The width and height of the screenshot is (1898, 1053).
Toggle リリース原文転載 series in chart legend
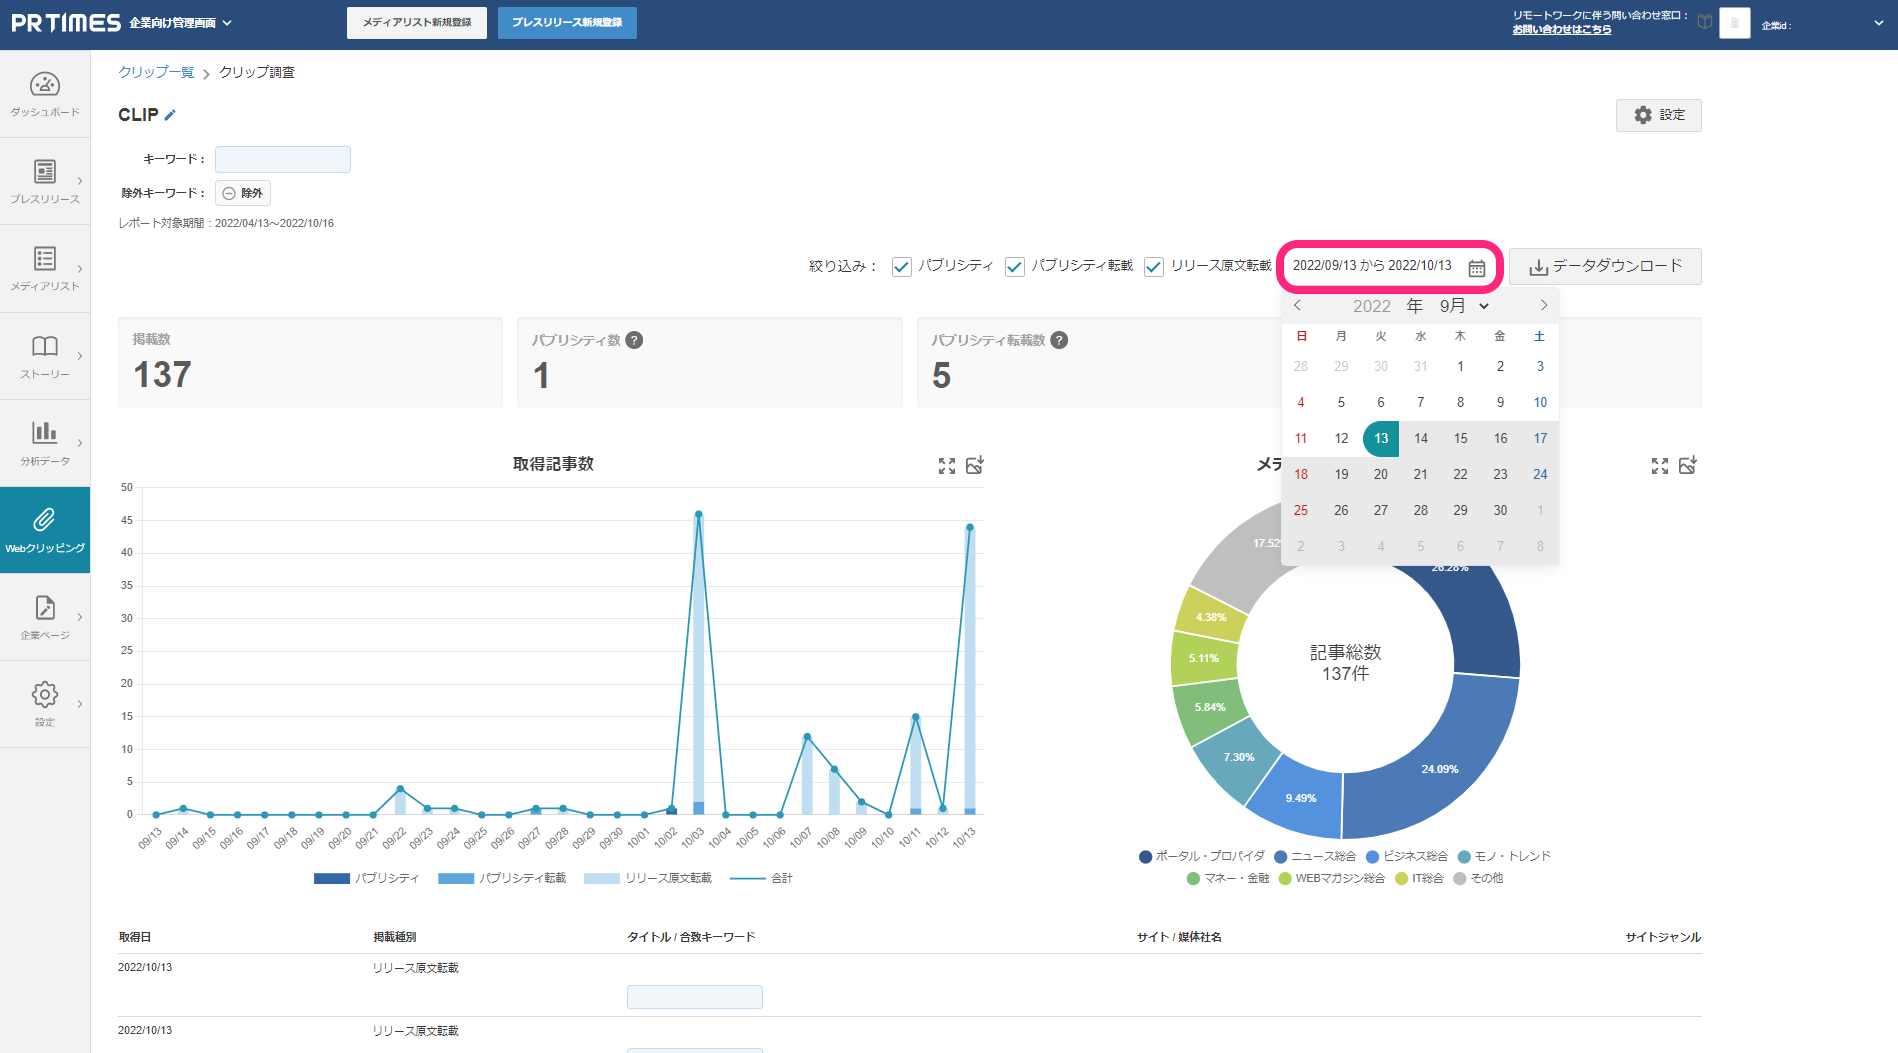[648, 878]
